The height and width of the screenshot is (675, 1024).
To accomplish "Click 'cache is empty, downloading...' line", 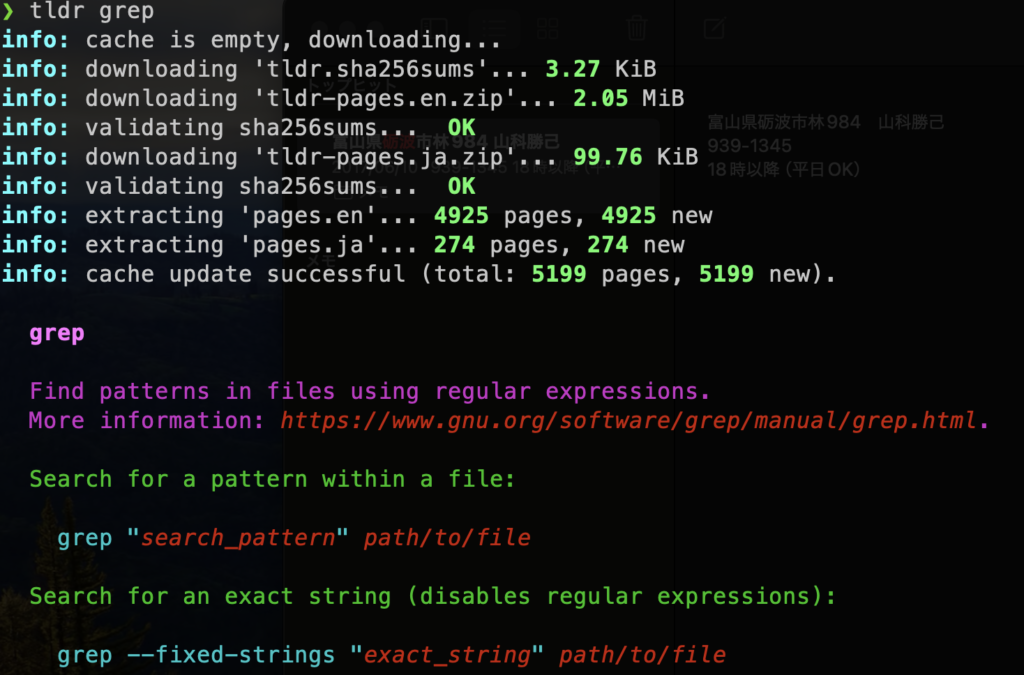I will [293, 40].
